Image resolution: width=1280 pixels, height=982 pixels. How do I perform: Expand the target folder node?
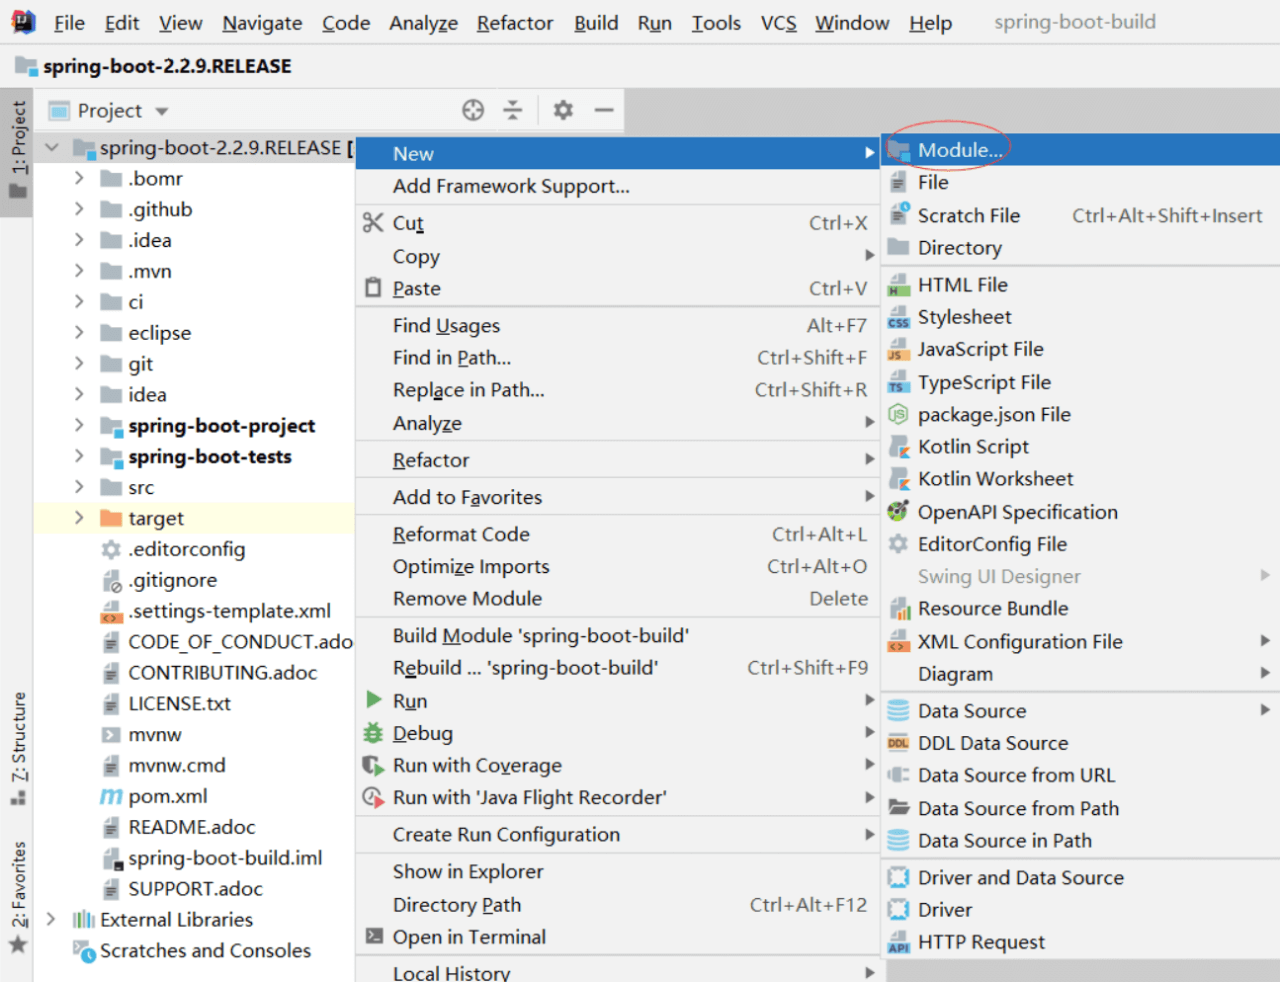coord(79,518)
